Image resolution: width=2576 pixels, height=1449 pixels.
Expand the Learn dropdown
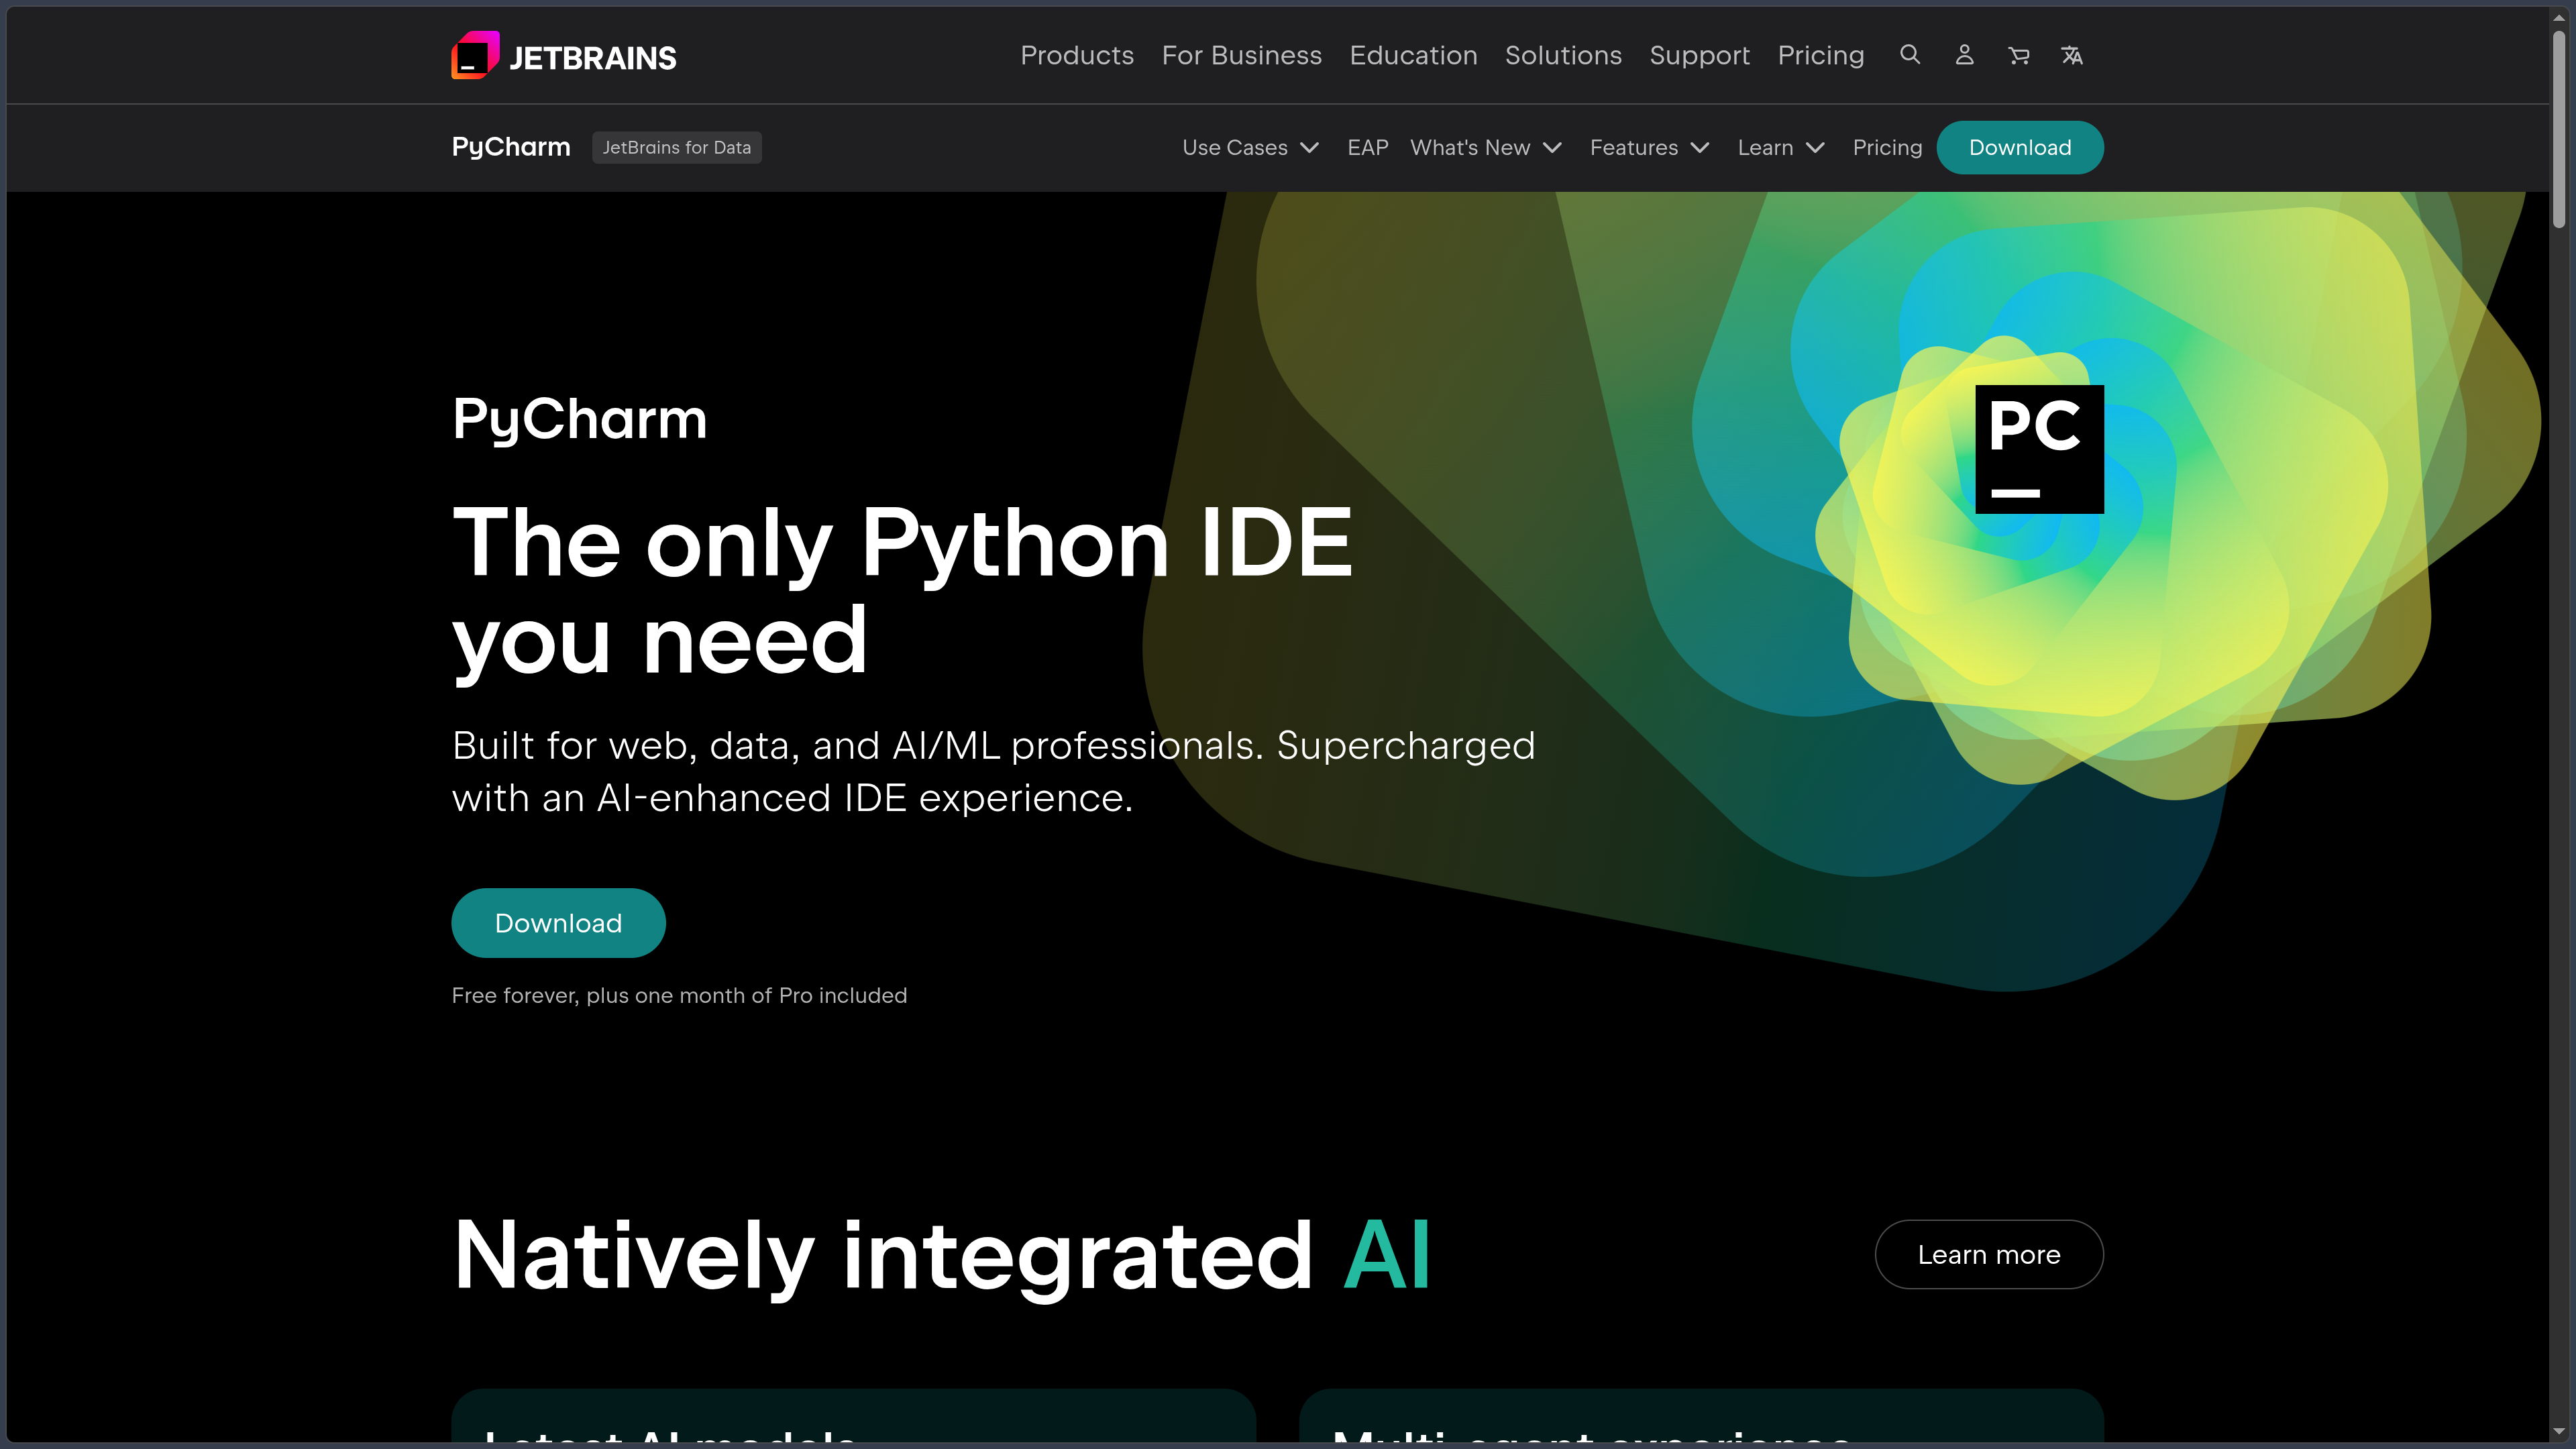(x=1781, y=148)
